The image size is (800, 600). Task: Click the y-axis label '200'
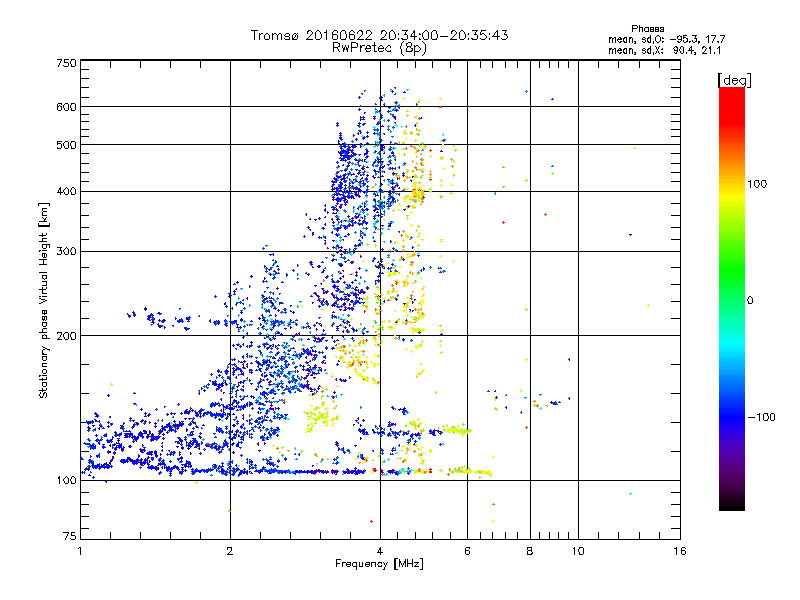point(66,336)
